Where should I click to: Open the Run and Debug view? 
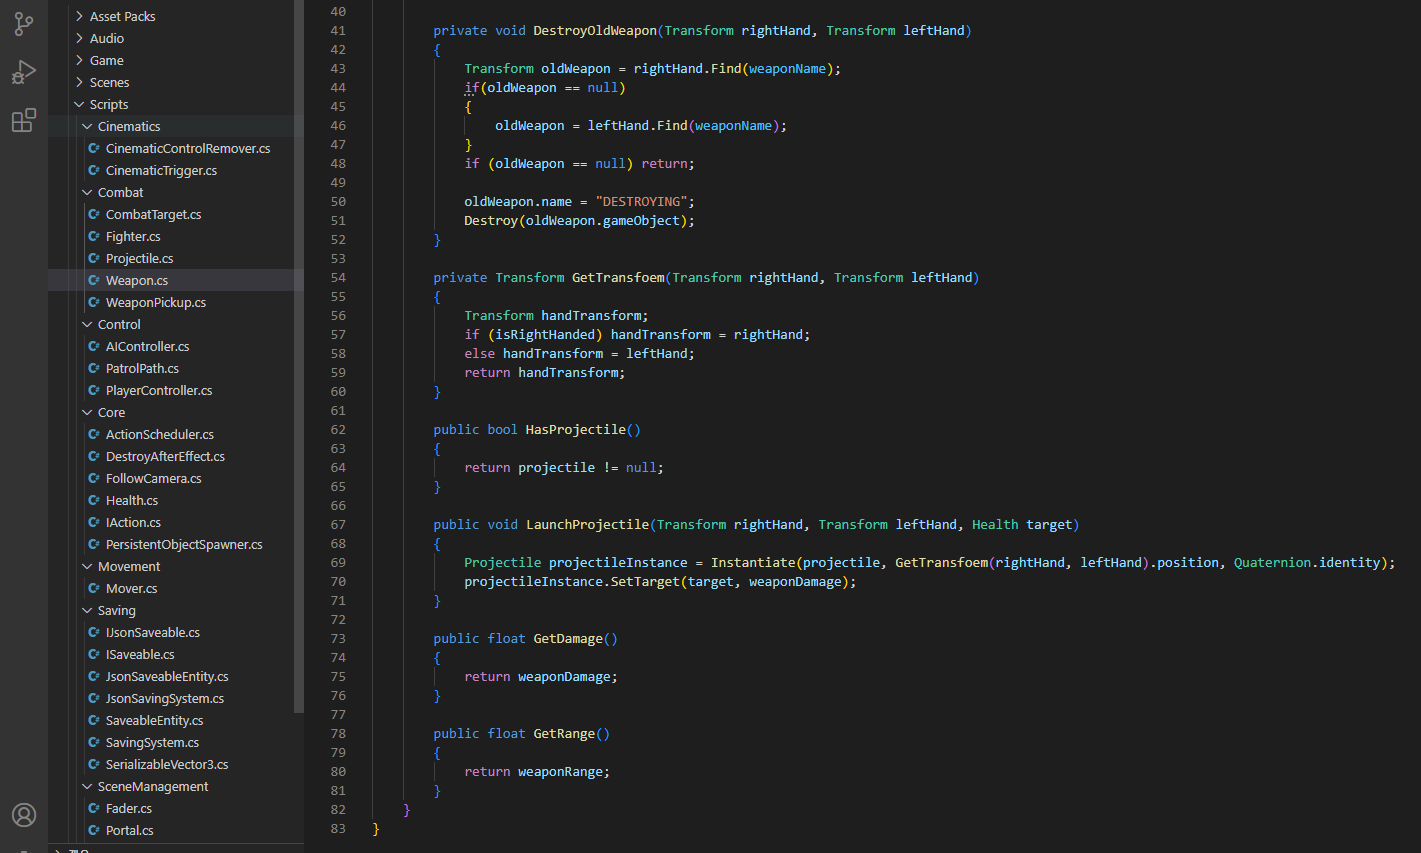tap(24, 72)
